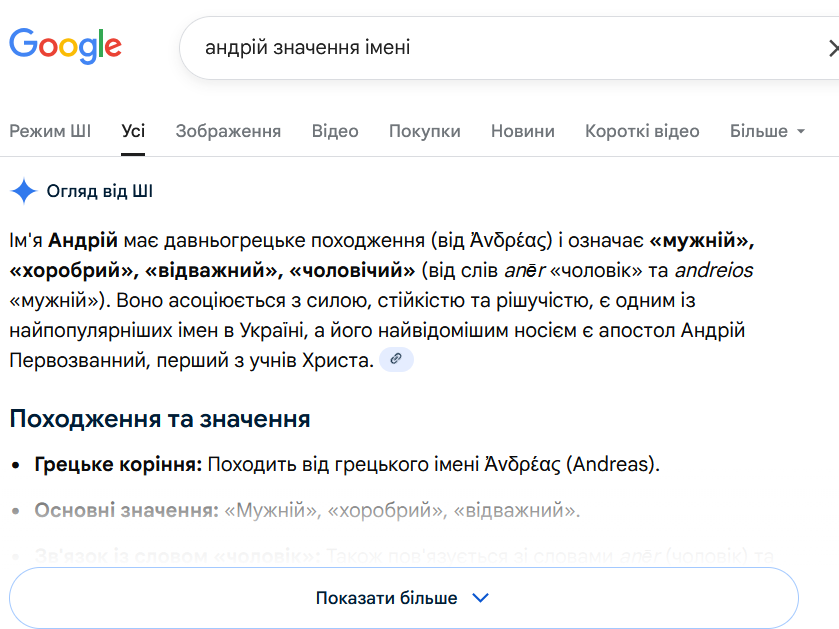The image size is (839, 629).
Task: Click the Огляд від ШІ label
Action: pos(100,191)
